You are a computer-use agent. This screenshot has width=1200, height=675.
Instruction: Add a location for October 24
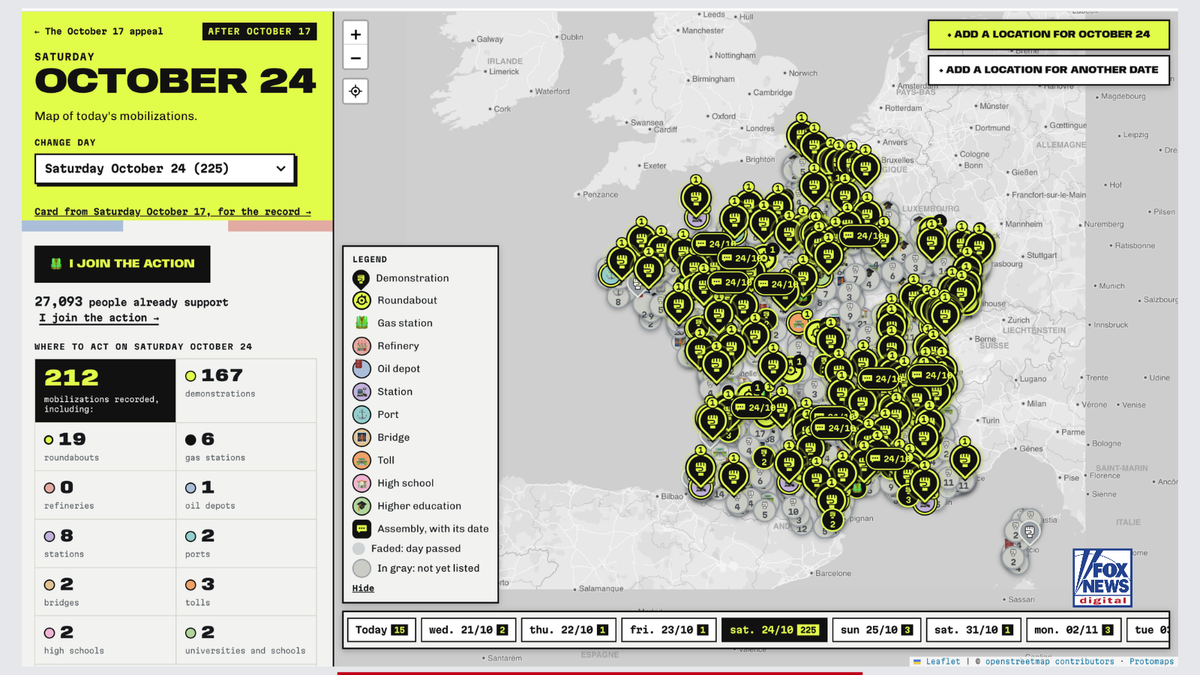tap(1048, 34)
